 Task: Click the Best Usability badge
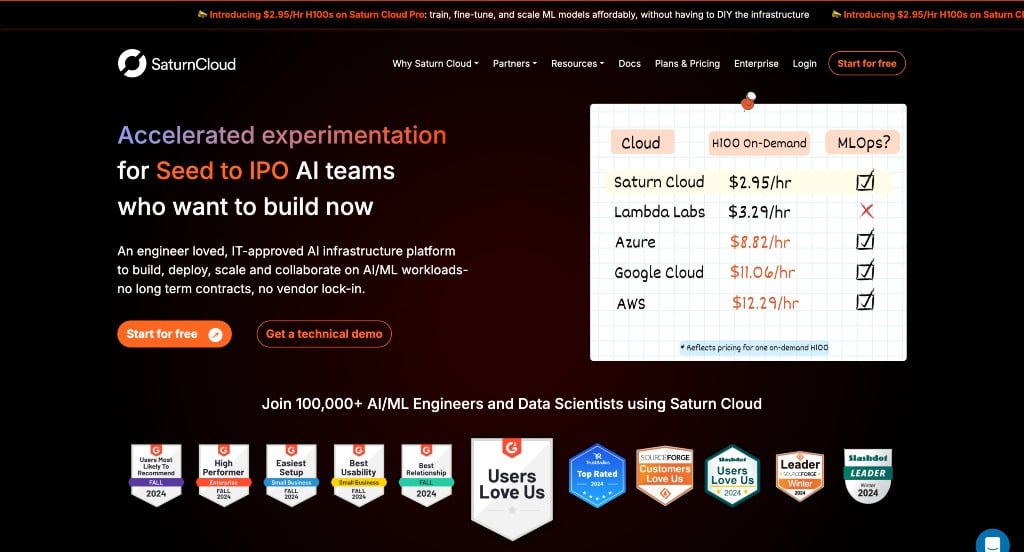tap(359, 474)
